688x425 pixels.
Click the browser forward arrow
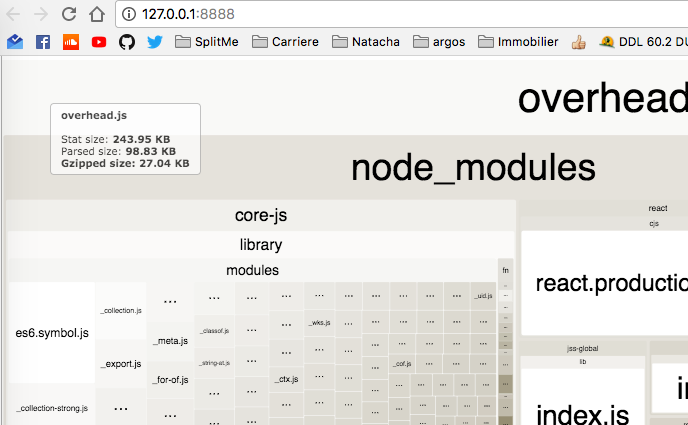tap(41, 14)
